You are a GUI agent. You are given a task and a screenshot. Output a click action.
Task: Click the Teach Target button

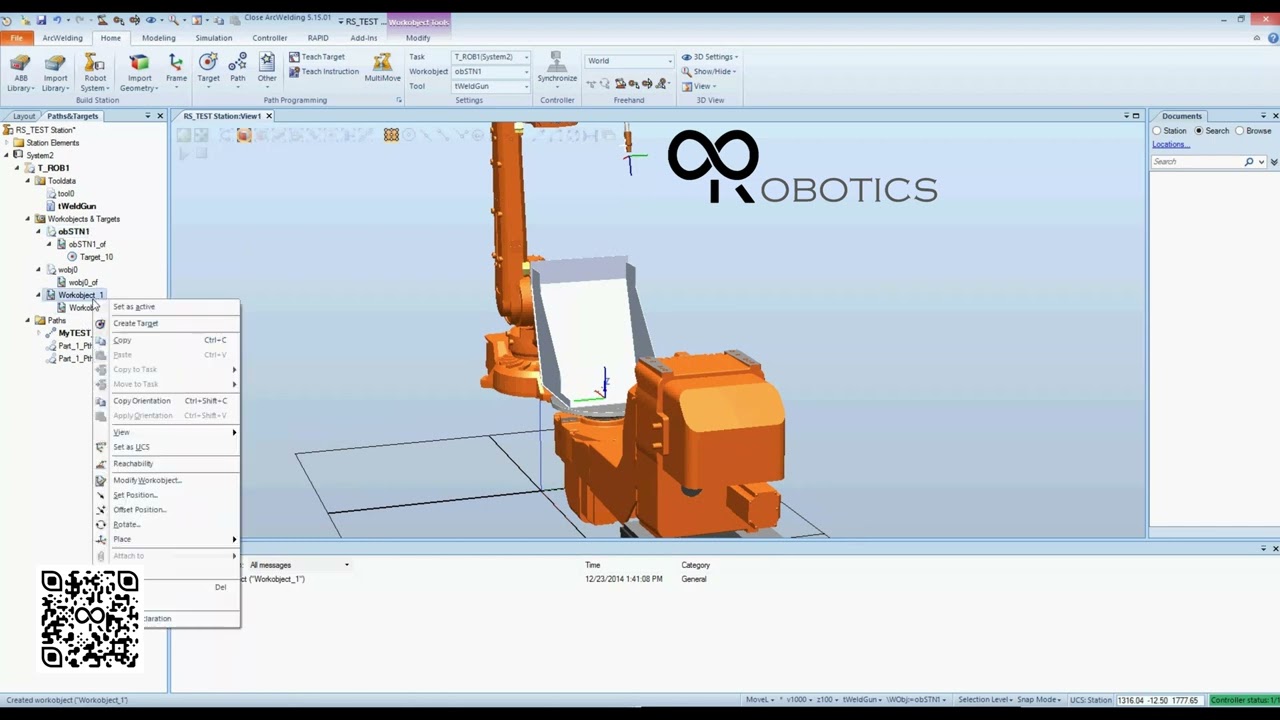pos(317,57)
